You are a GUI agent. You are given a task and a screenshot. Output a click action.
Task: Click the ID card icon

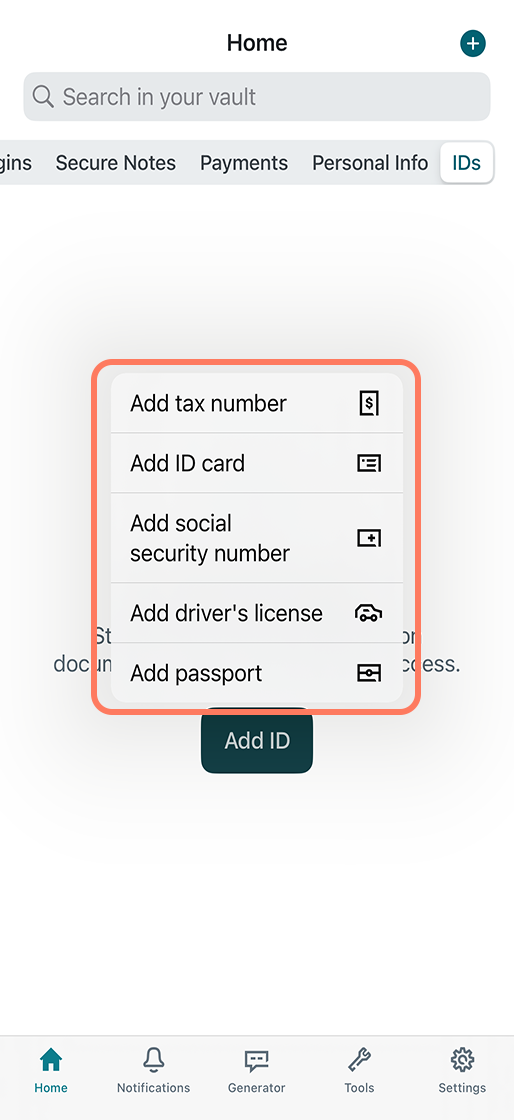coord(369,464)
